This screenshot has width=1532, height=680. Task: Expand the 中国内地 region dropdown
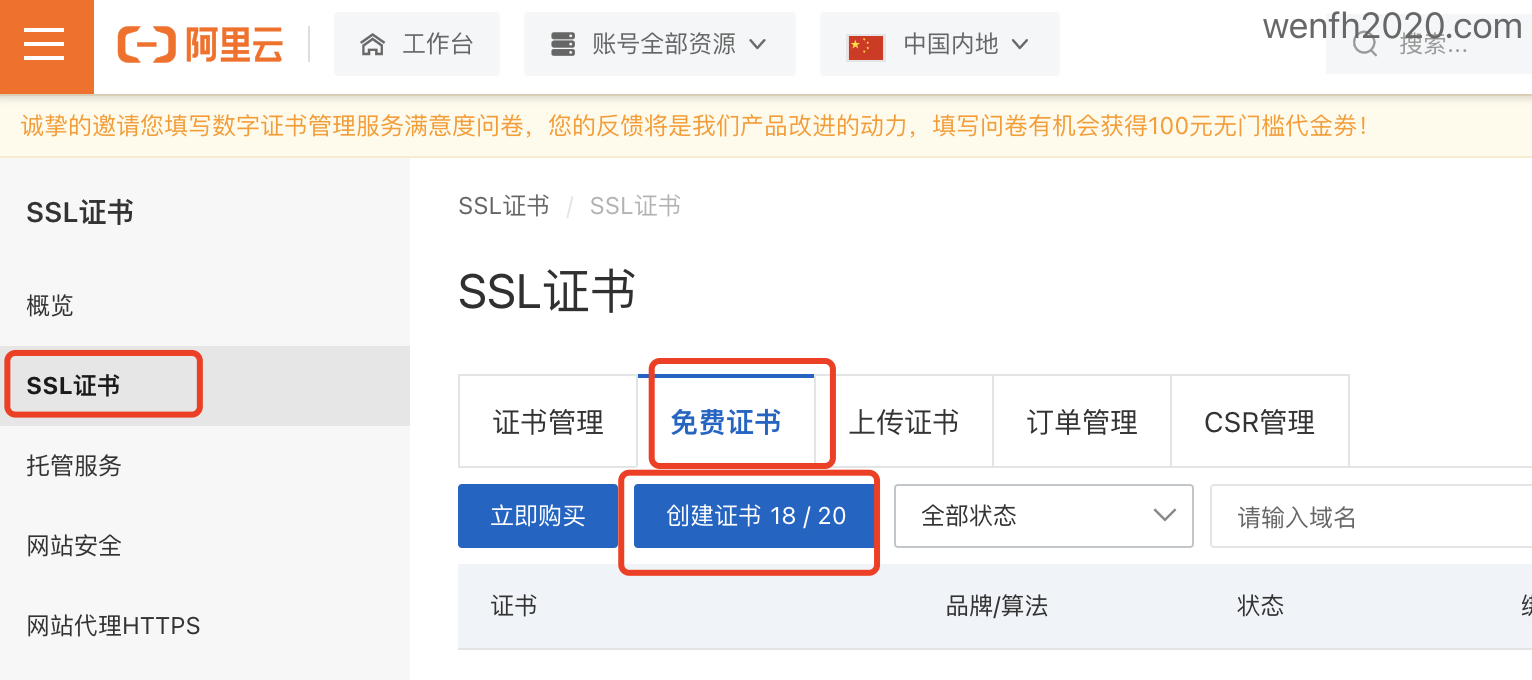pyautogui.click(x=940, y=44)
